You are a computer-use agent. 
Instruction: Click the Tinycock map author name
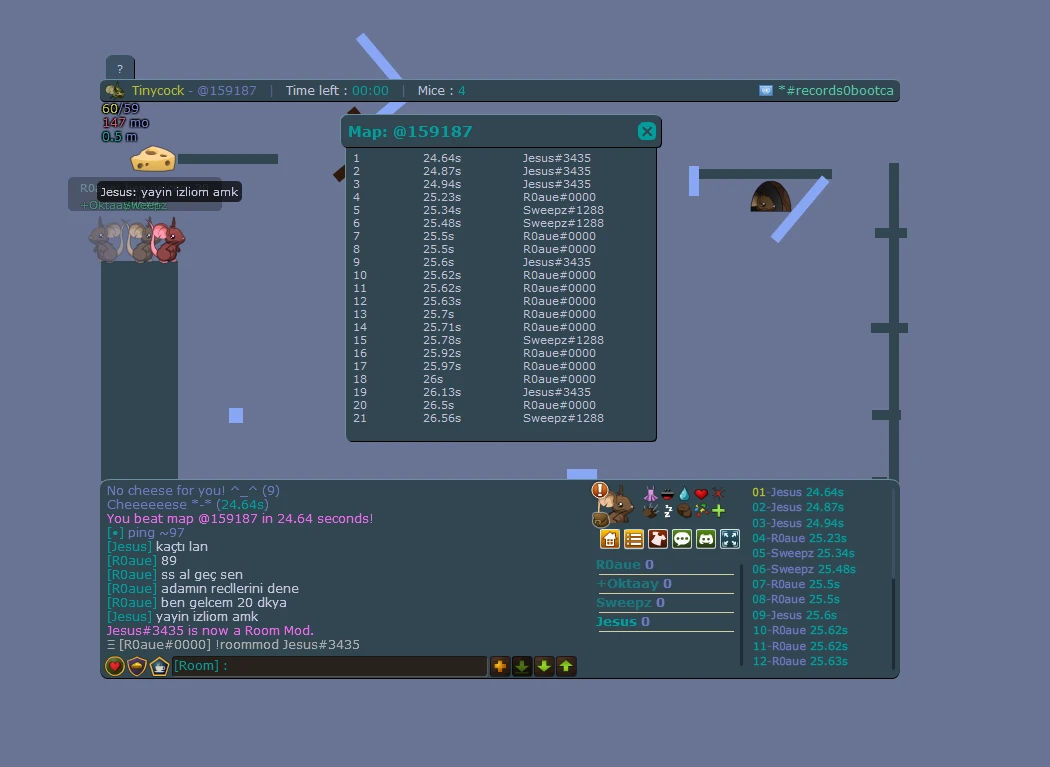(x=157, y=90)
